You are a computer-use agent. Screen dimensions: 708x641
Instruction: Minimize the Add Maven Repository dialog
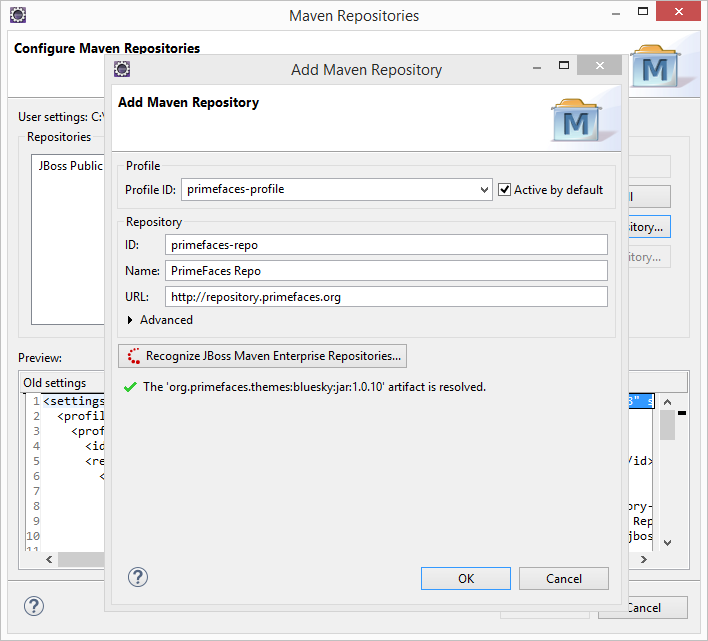pos(537,68)
